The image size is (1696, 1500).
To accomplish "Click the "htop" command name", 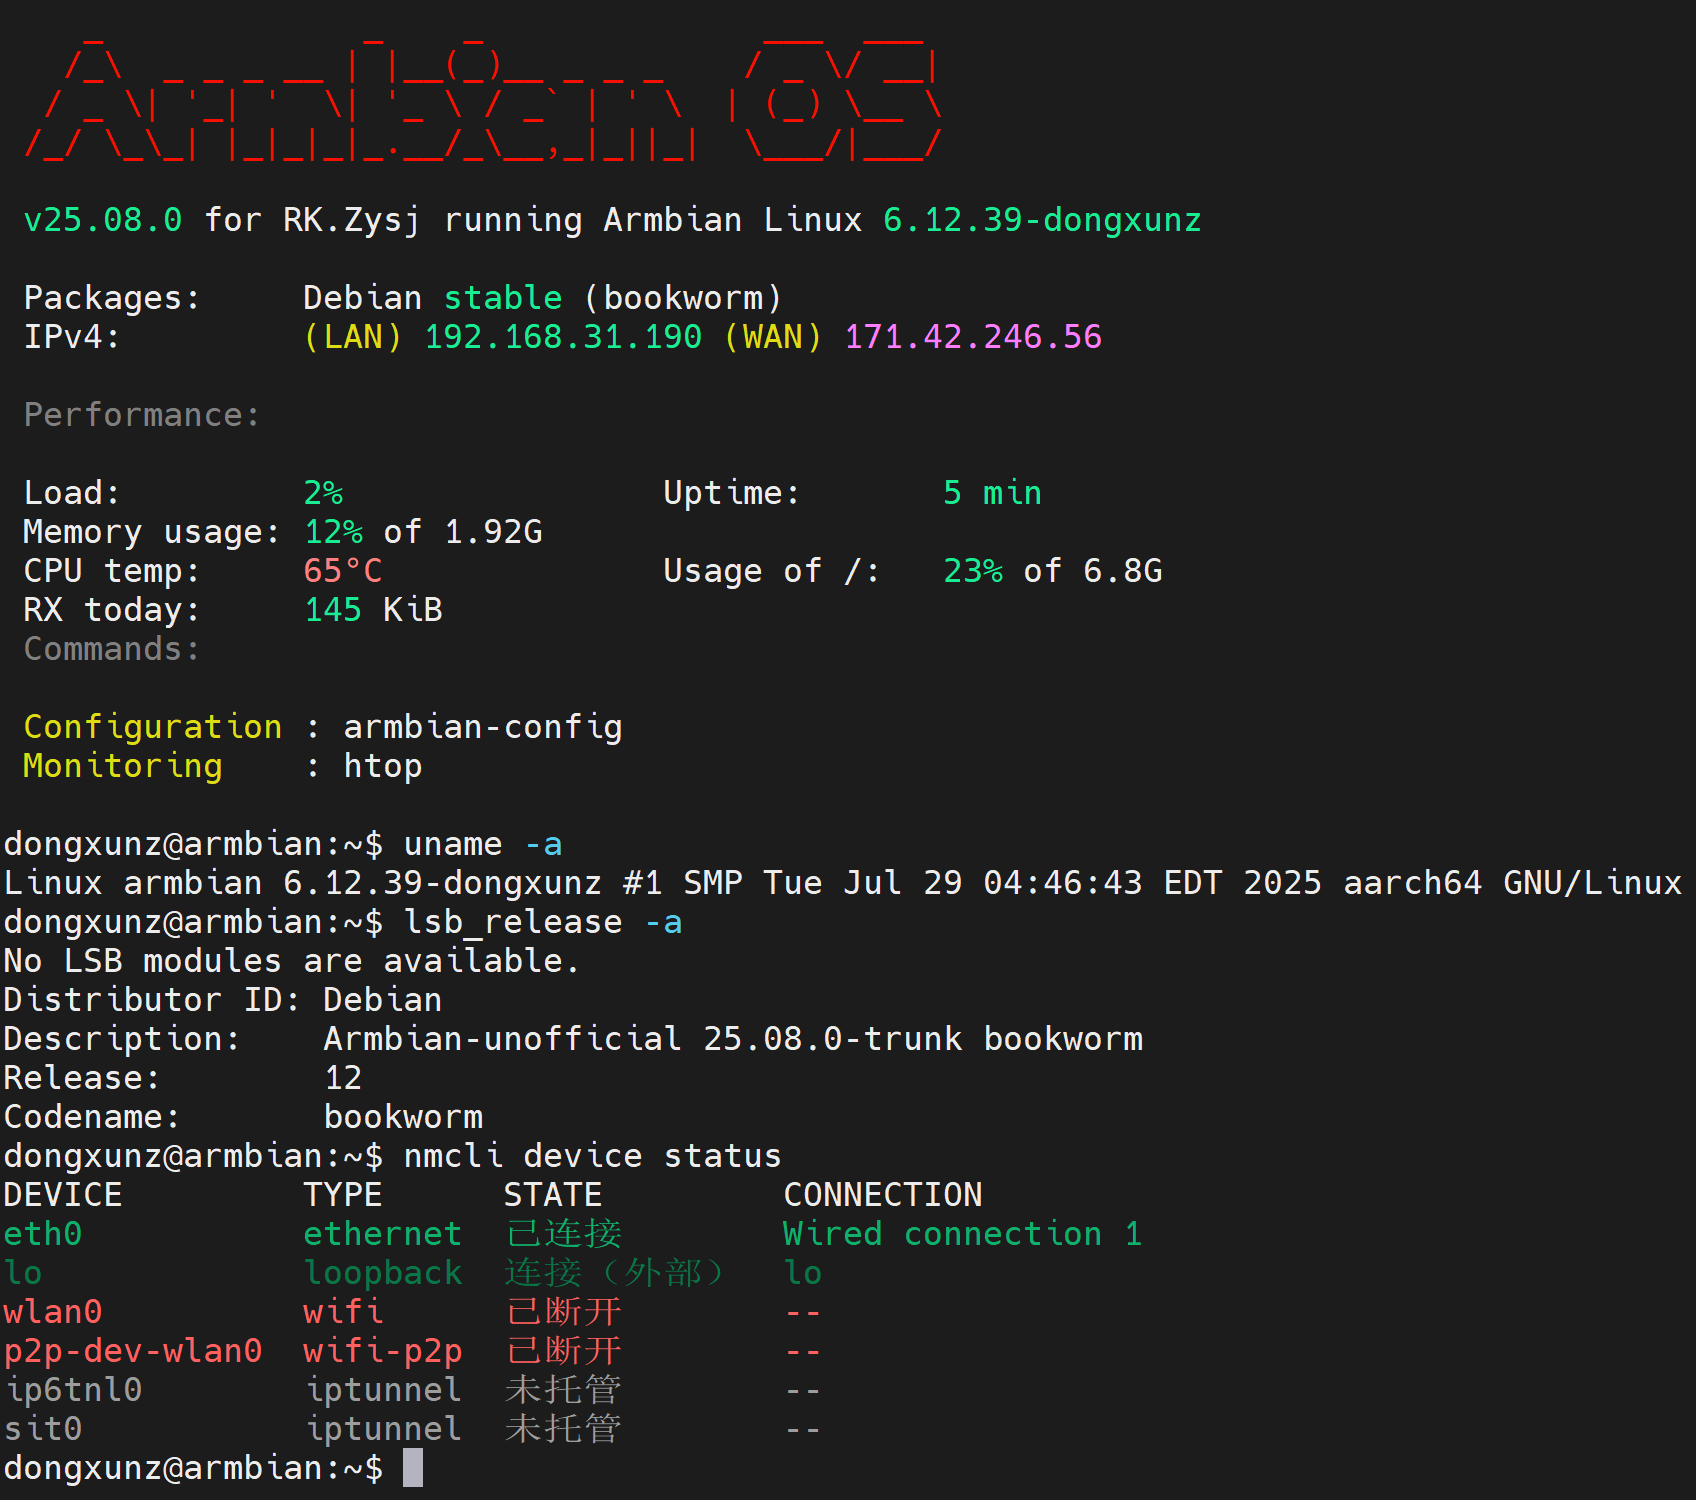I will [383, 766].
